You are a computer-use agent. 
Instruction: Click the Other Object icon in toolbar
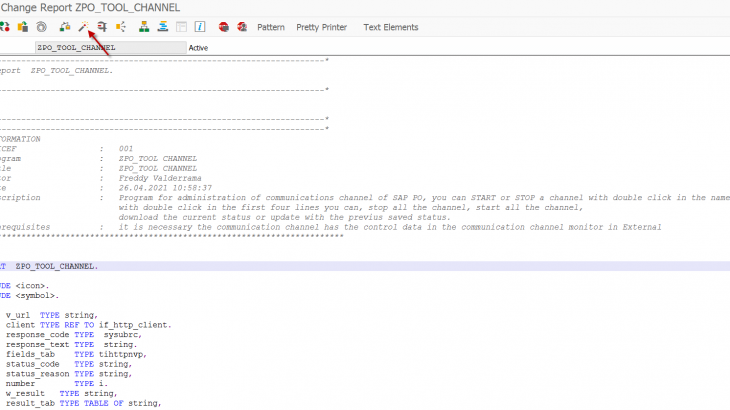pyautogui.click(x=22, y=27)
